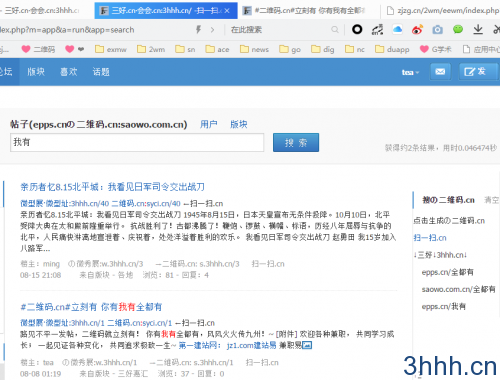Screen dimensions: 500x380
Task: Open the duapp bookmark folder
Action: pos(392,49)
